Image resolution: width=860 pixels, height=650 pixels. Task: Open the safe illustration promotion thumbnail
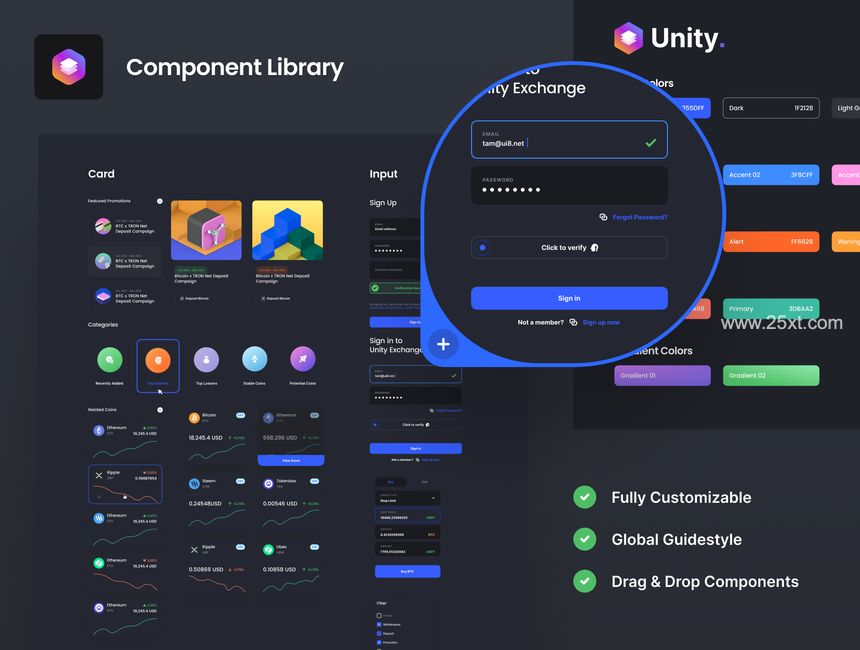click(206, 230)
